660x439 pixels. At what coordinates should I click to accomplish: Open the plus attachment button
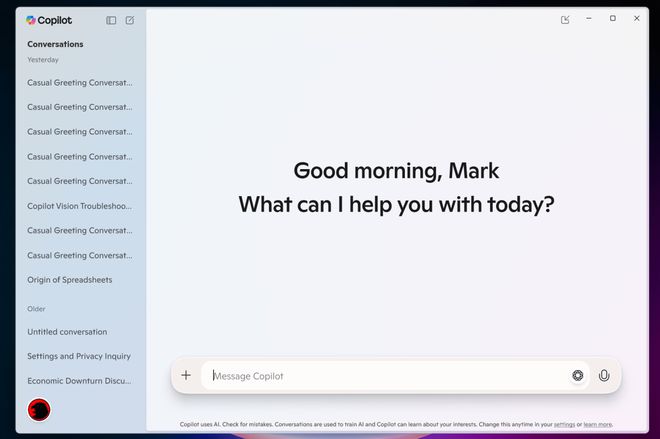(186, 375)
